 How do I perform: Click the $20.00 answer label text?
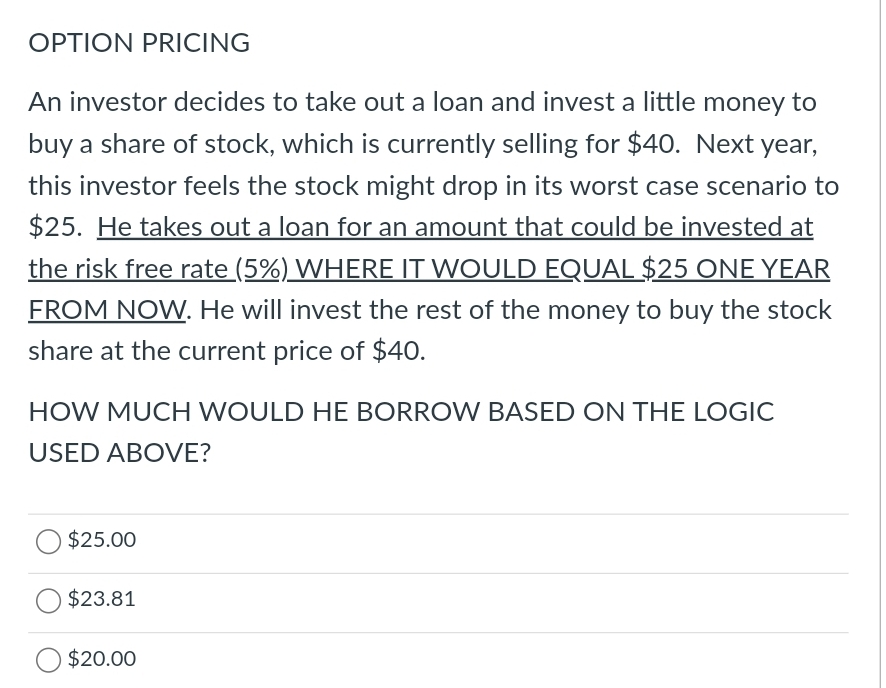(x=102, y=659)
